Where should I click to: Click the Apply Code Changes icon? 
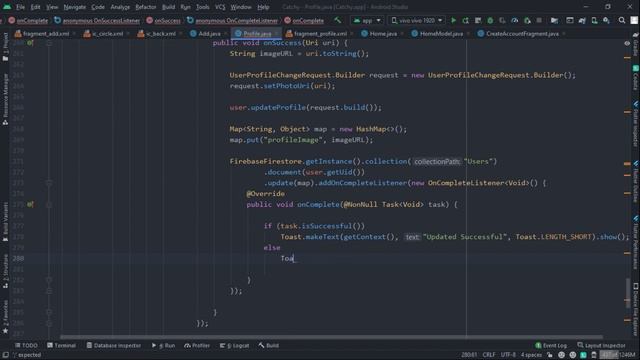click(x=478, y=20)
